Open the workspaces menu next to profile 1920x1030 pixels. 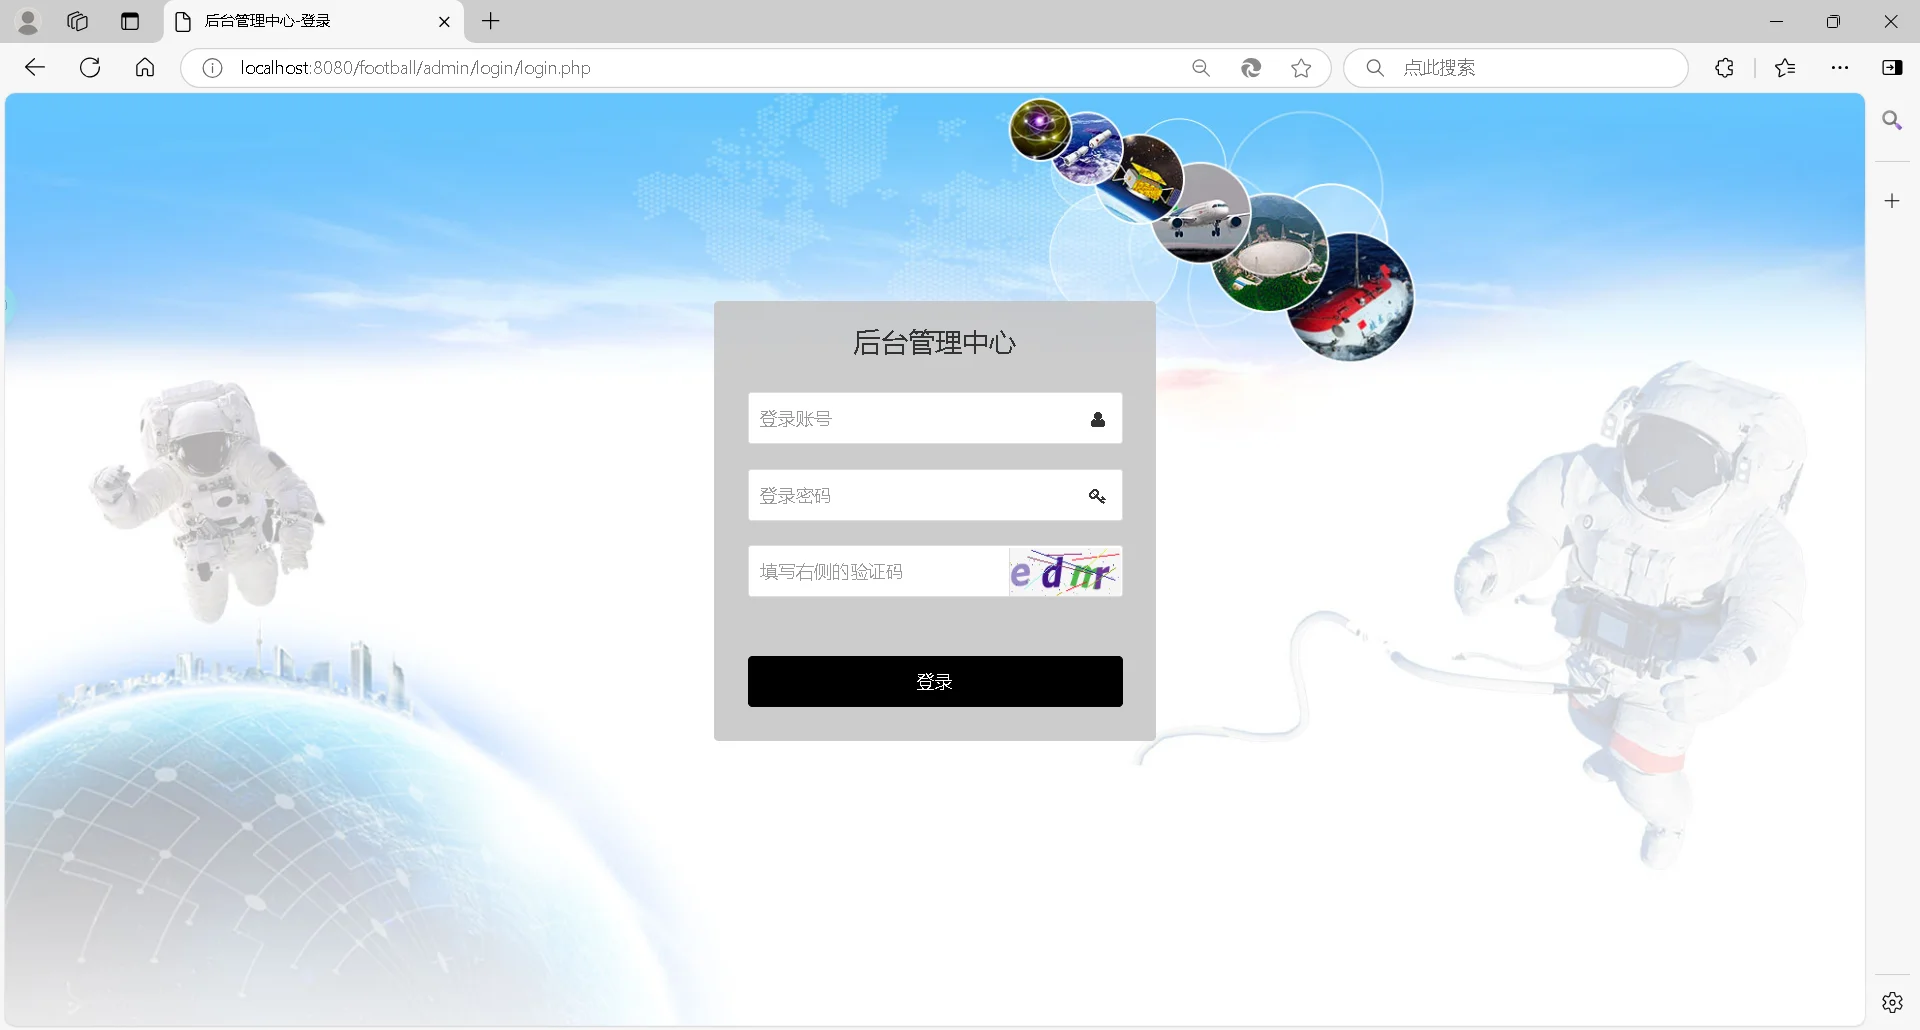[x=77, y=21]
